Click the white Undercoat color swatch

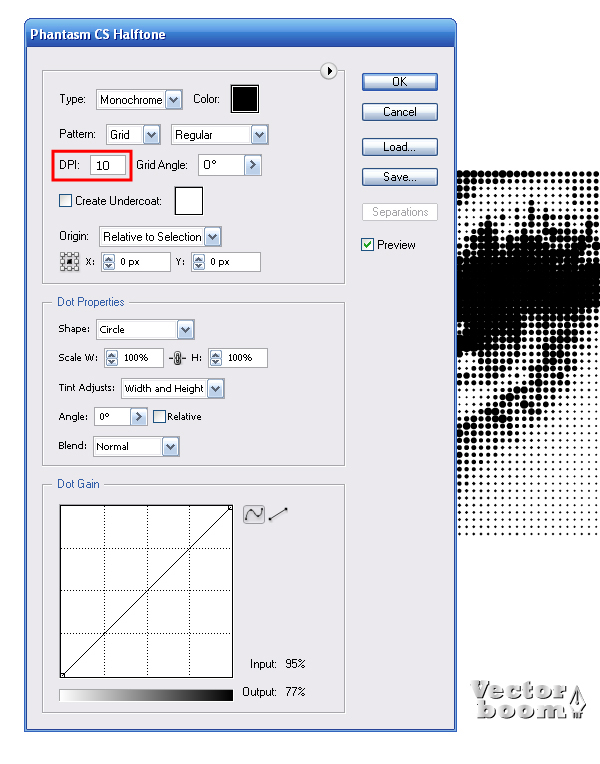pos(189,201)
